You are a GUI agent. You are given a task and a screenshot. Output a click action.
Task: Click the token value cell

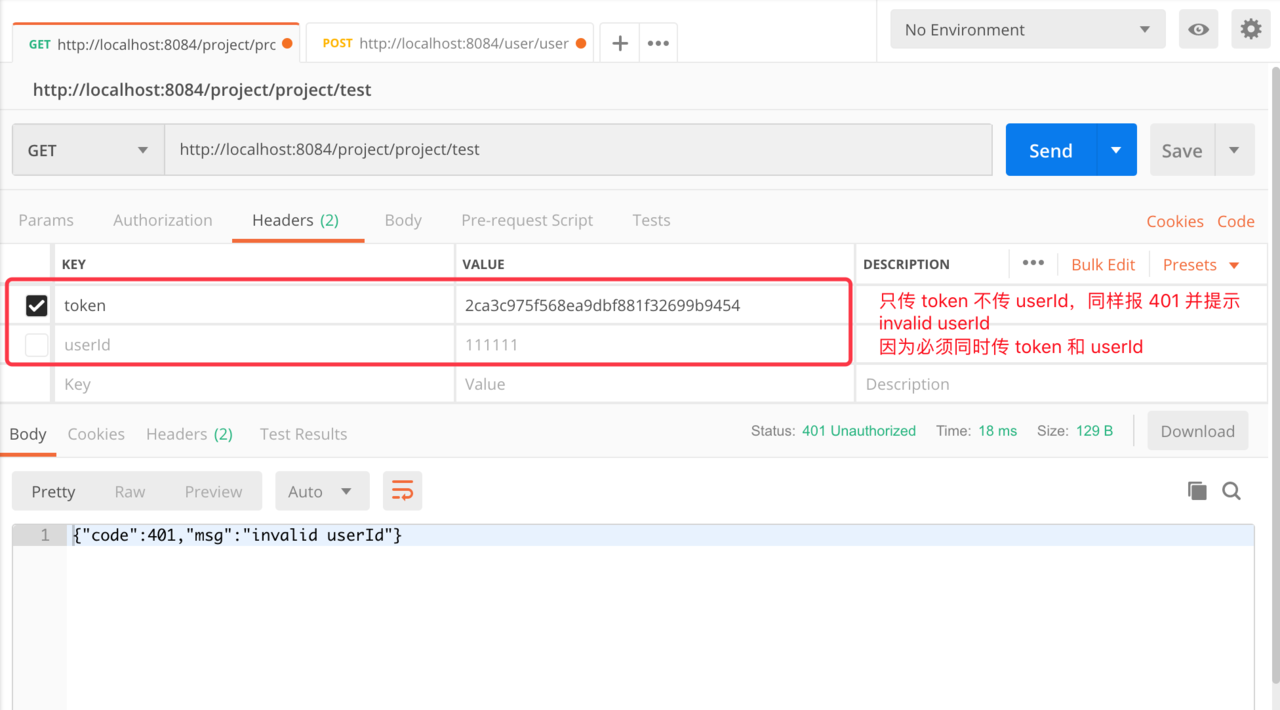655,305
